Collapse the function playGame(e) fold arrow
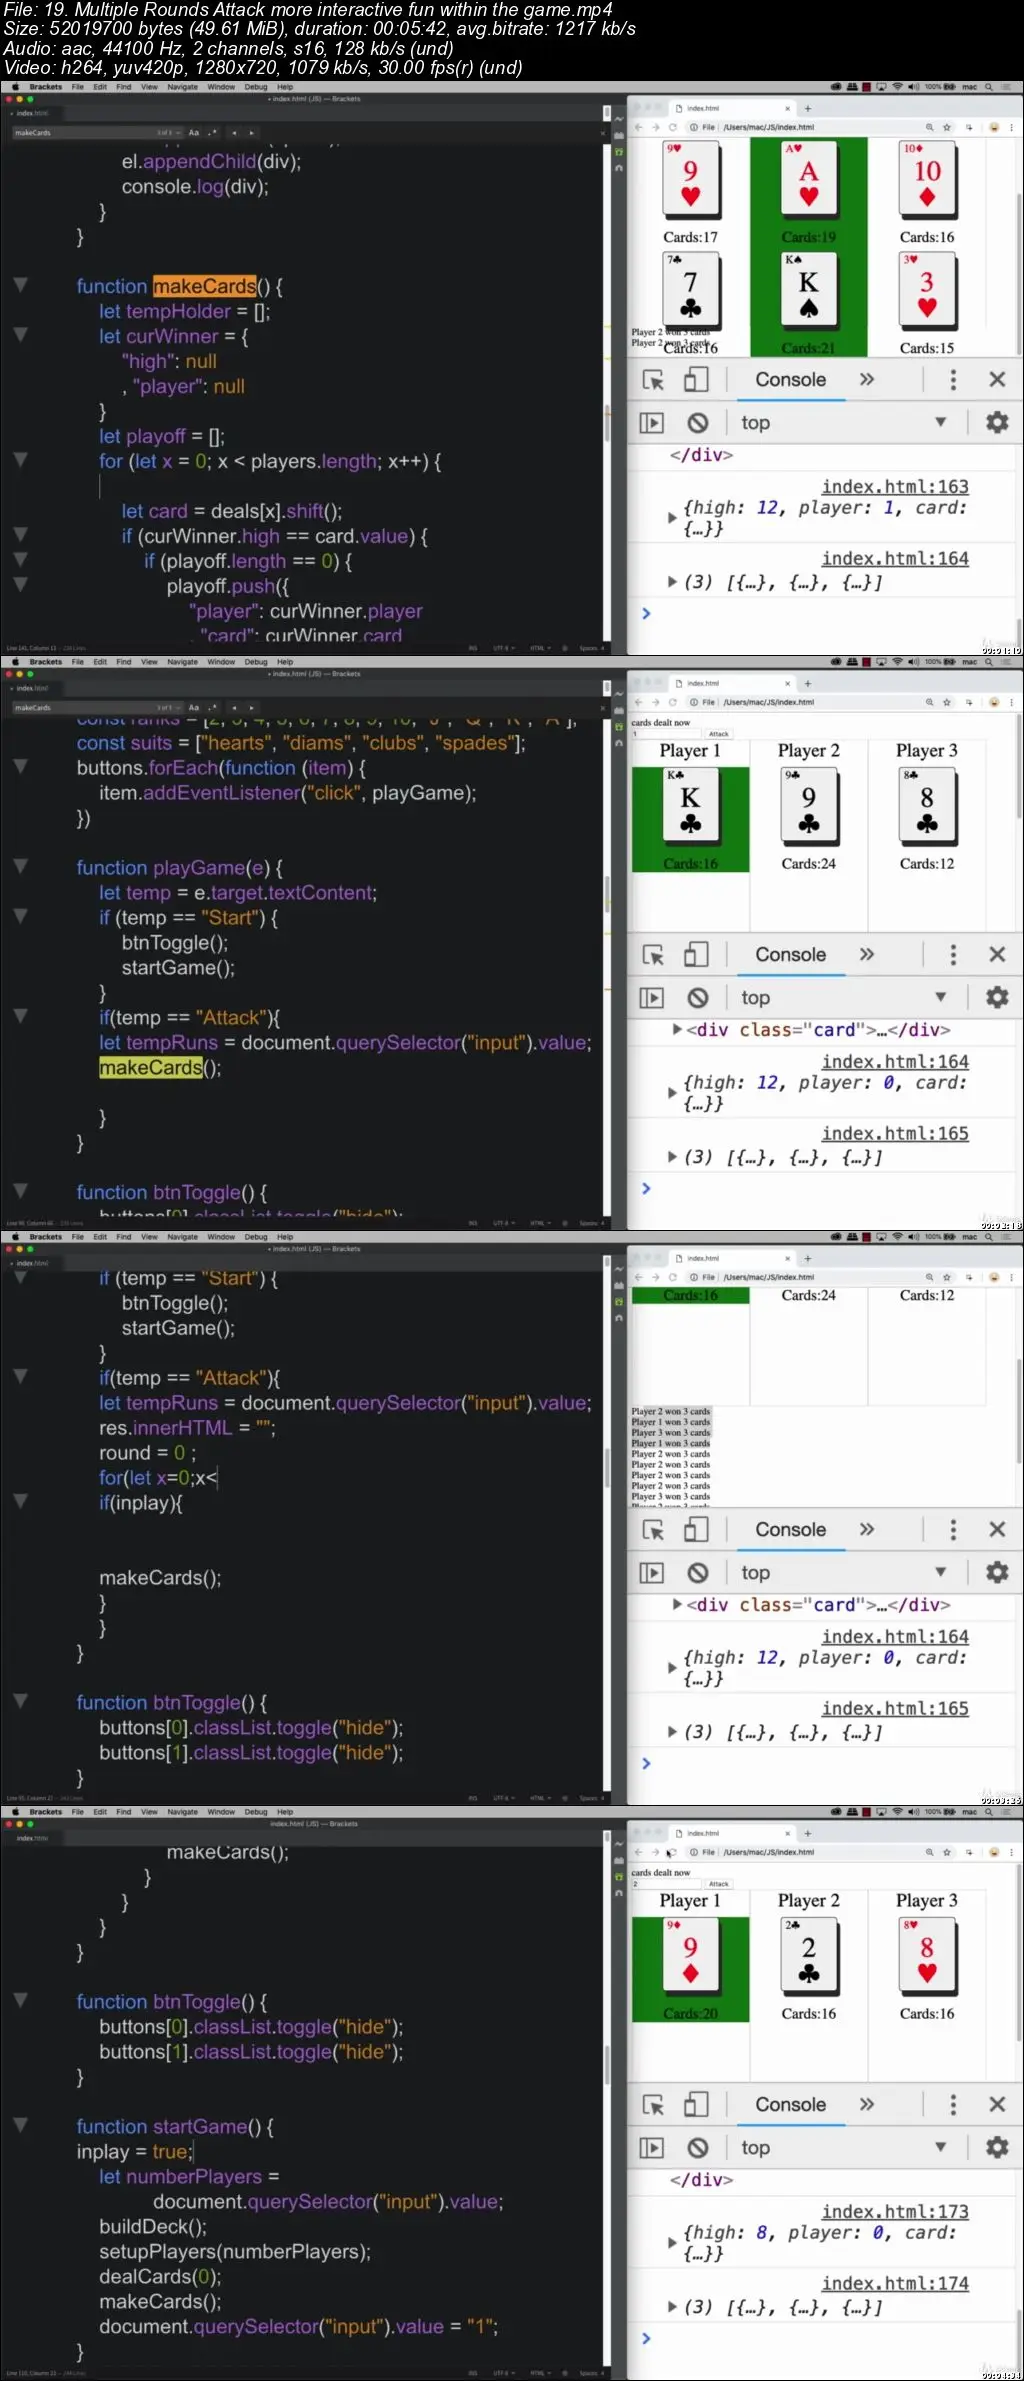This screenshot has height=2381, width=1024. pyautogui.click(x=20, y=867)
